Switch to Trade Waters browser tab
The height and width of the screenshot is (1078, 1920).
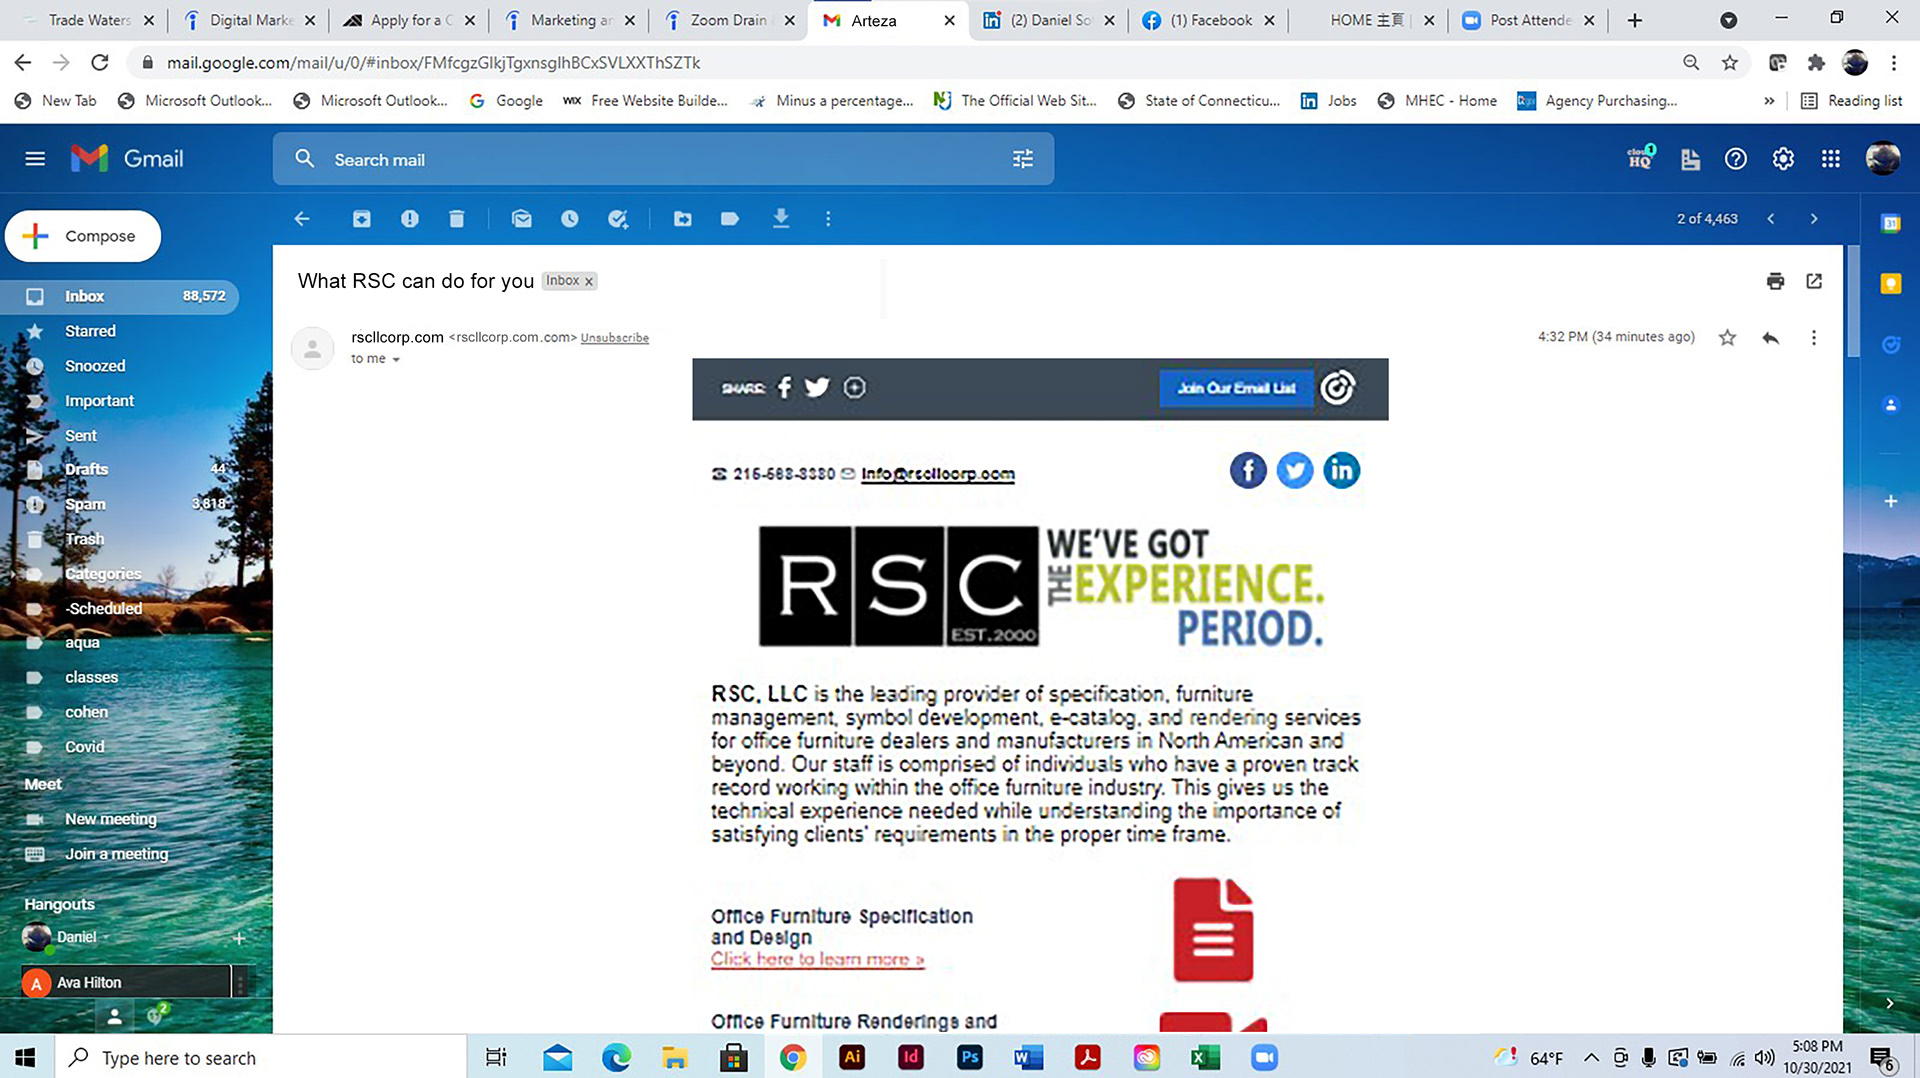tap(88, 20)
